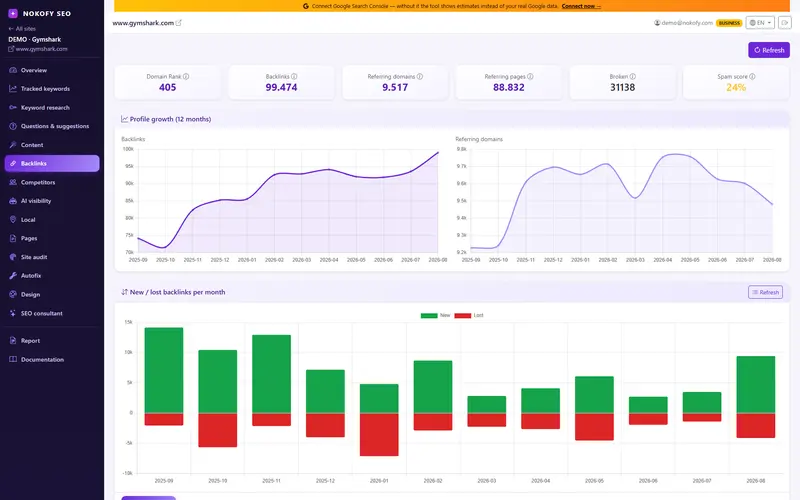This screenshot has height=500, width=800.
Task: Click the Nokofy SEO logo icon
Action: point(13,13)
